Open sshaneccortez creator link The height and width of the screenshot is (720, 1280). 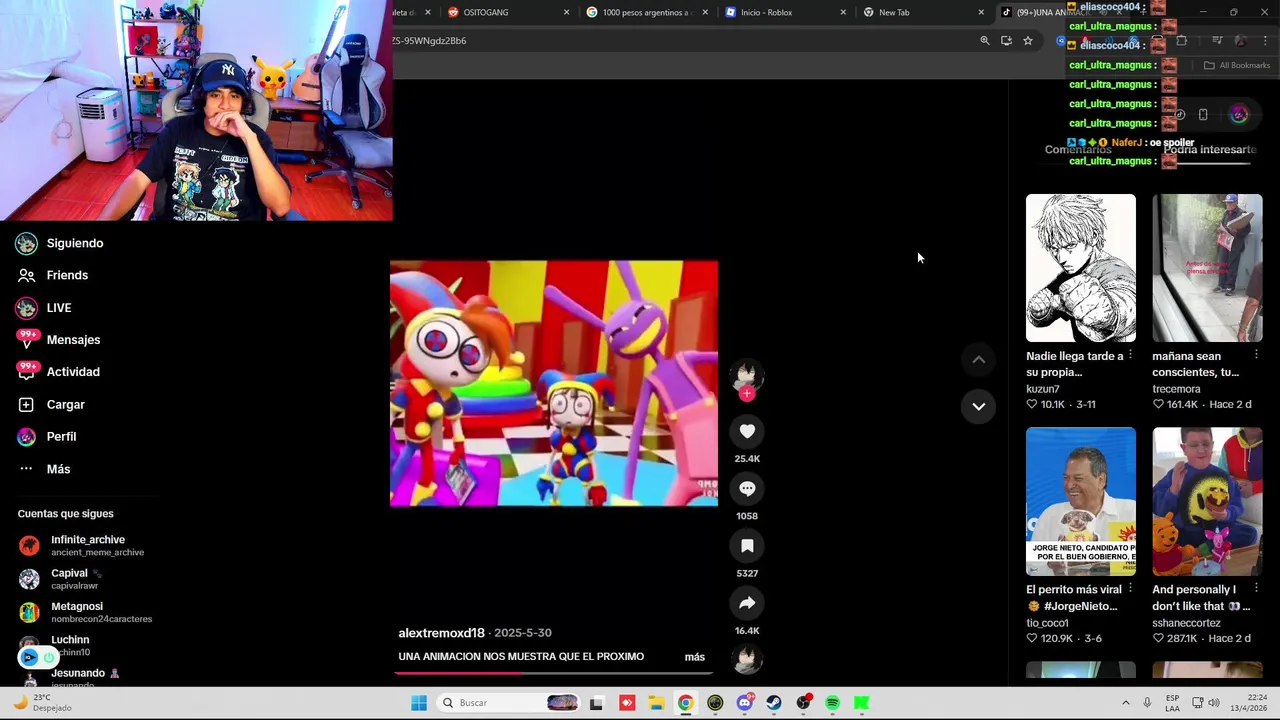[x=1186, y=623]
